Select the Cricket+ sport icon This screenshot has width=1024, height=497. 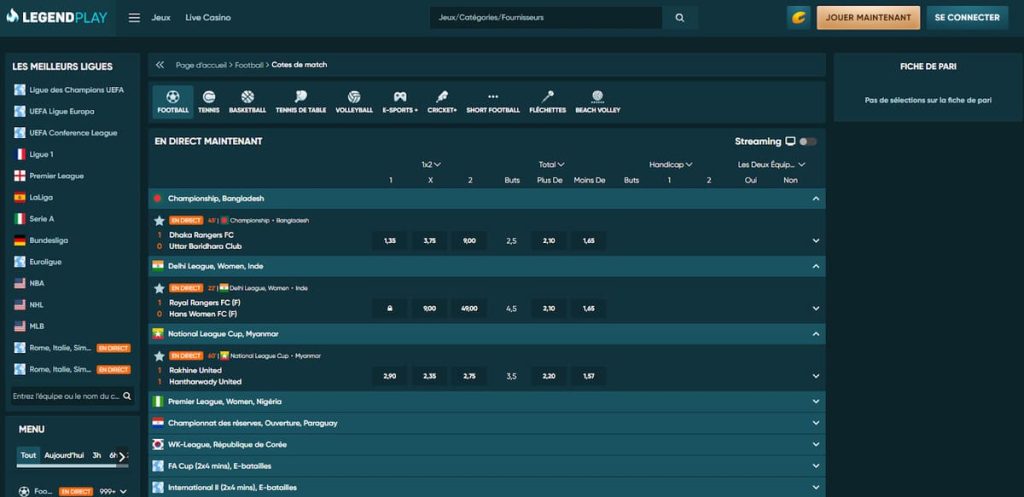[x=442, y=102]
